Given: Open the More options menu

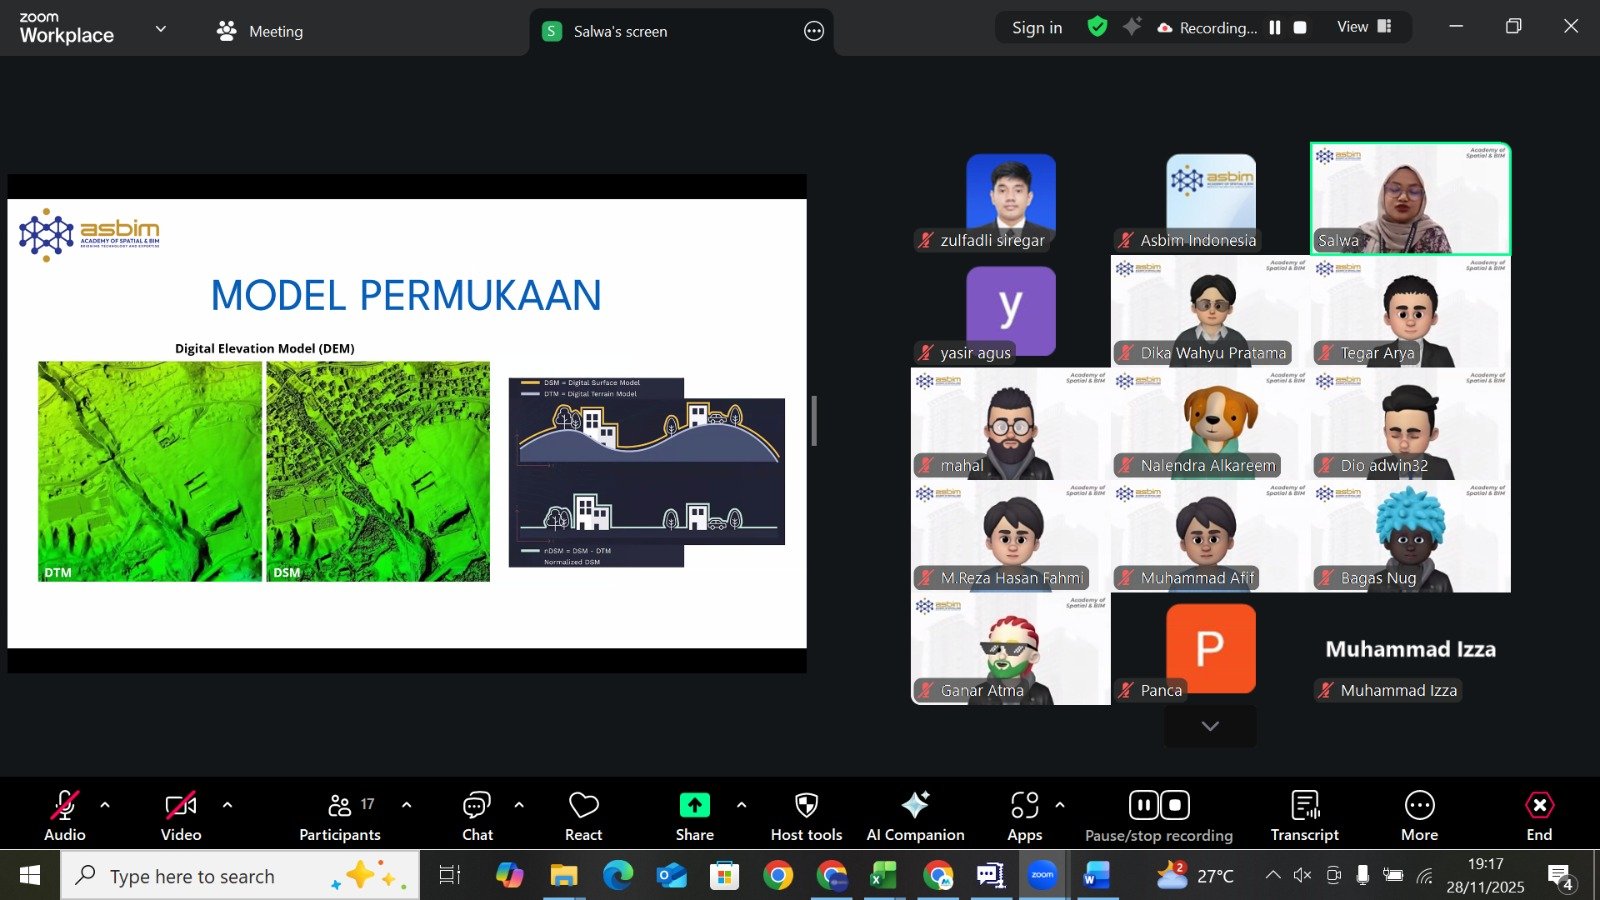Looking at the screenshot, I should (1419, 806).
